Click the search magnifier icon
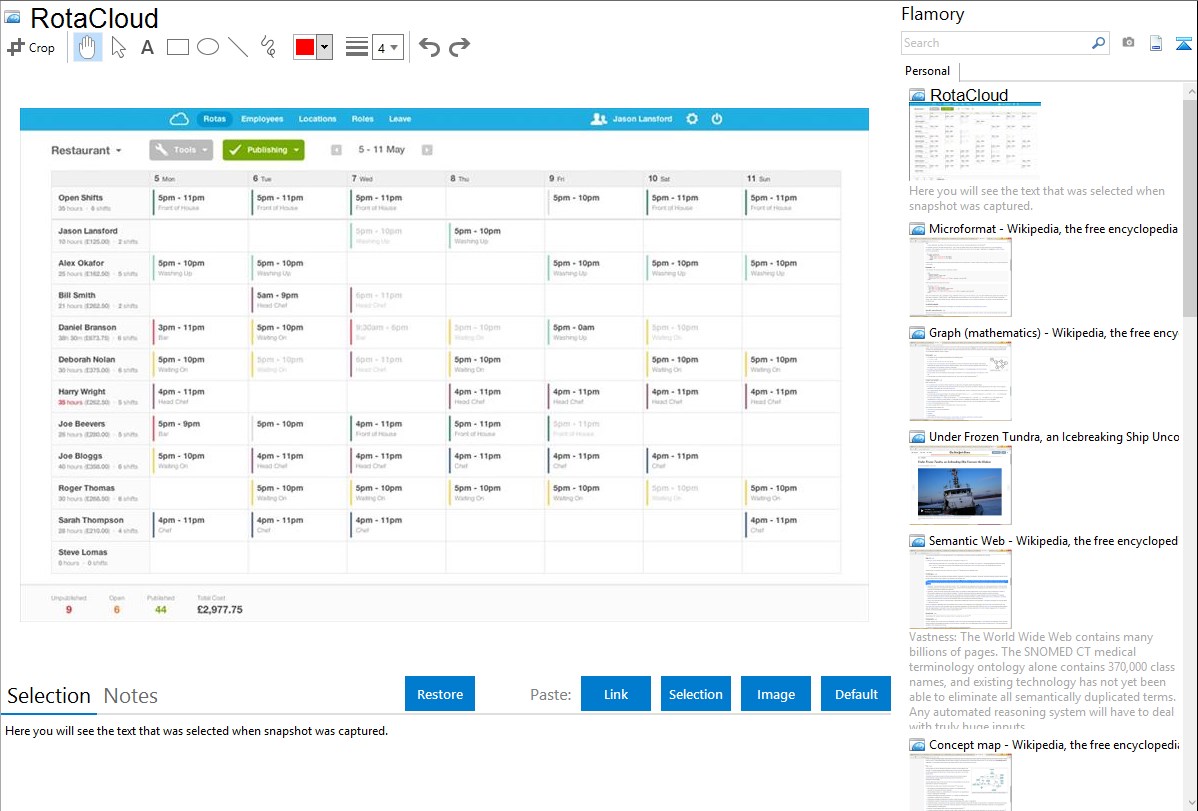The height and width of the screenshot is (811, 1198). tap(1098, 43)
